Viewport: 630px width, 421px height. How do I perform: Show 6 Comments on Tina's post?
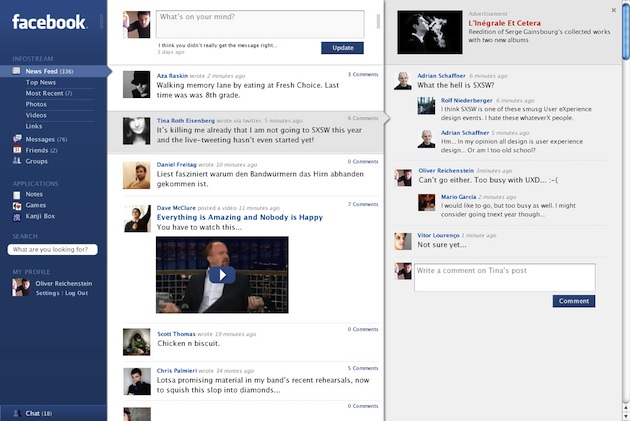coord(363,118)
